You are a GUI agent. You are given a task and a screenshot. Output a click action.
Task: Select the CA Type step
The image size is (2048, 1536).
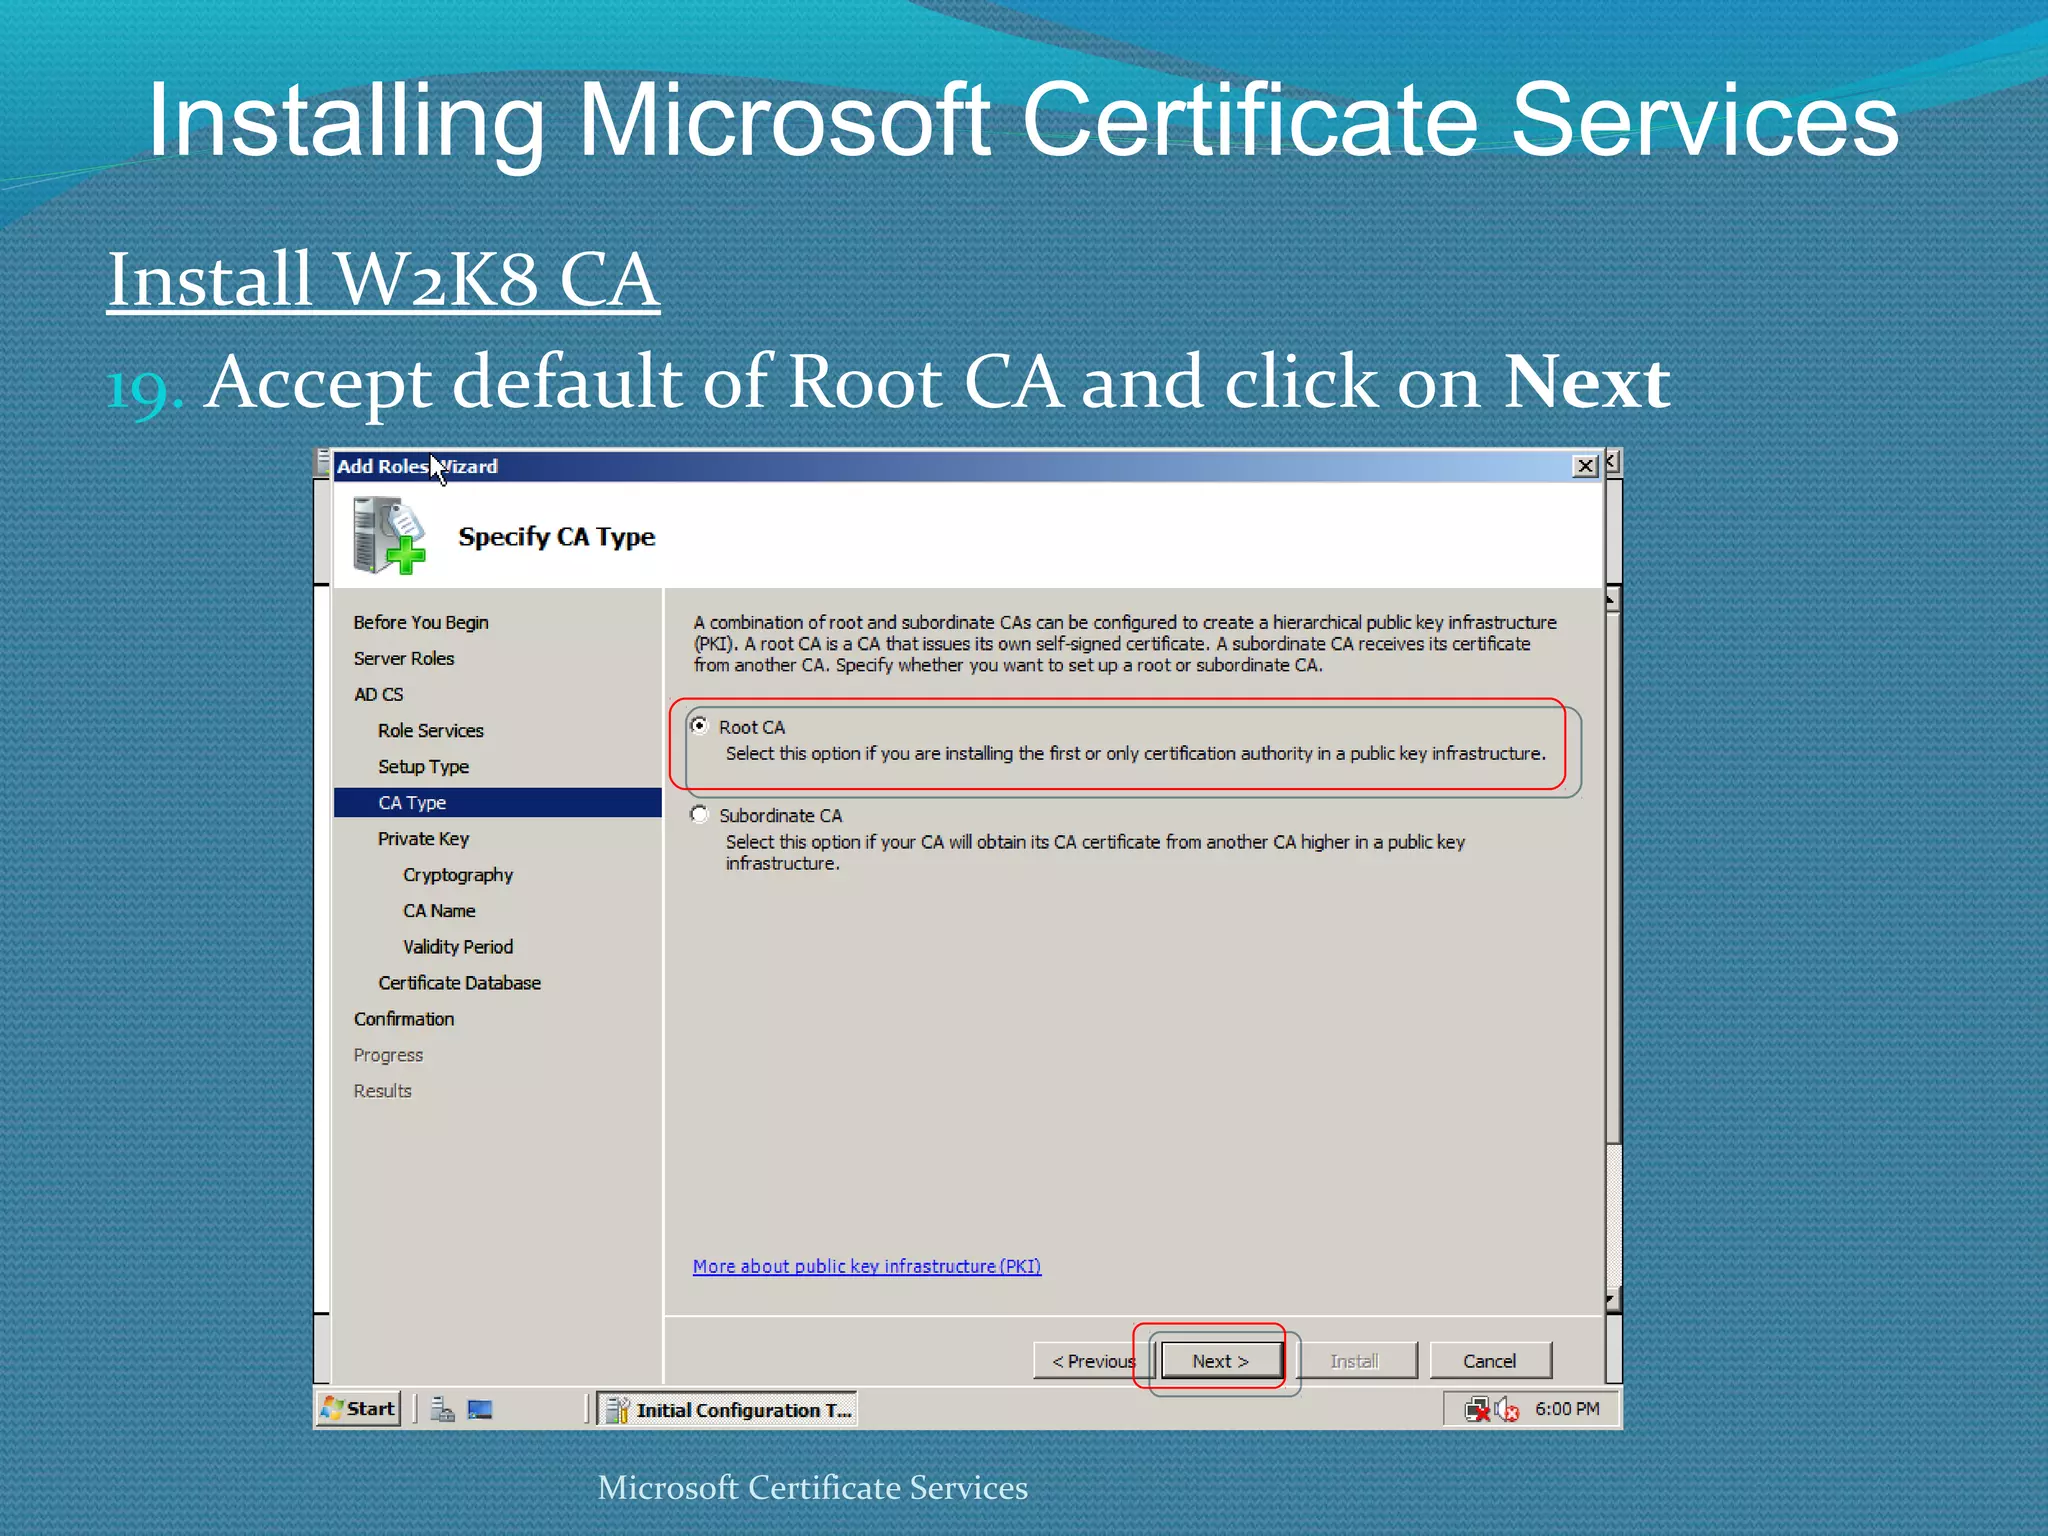click(498, 802)
